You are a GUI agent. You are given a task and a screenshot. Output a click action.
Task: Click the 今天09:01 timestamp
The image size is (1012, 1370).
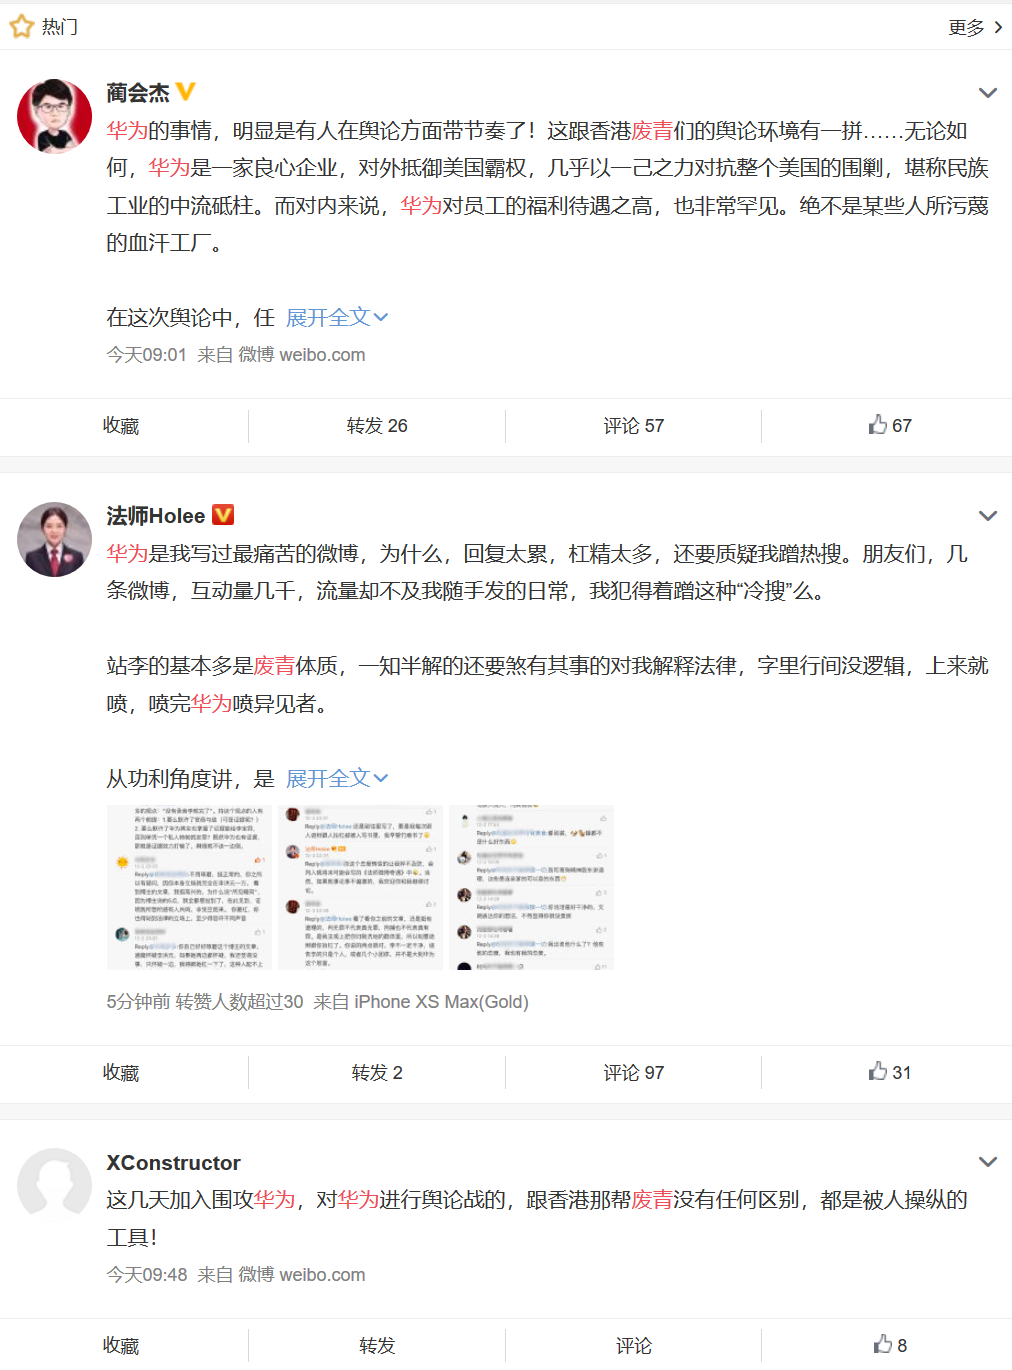pyautogui.click(x=146, y=355)
